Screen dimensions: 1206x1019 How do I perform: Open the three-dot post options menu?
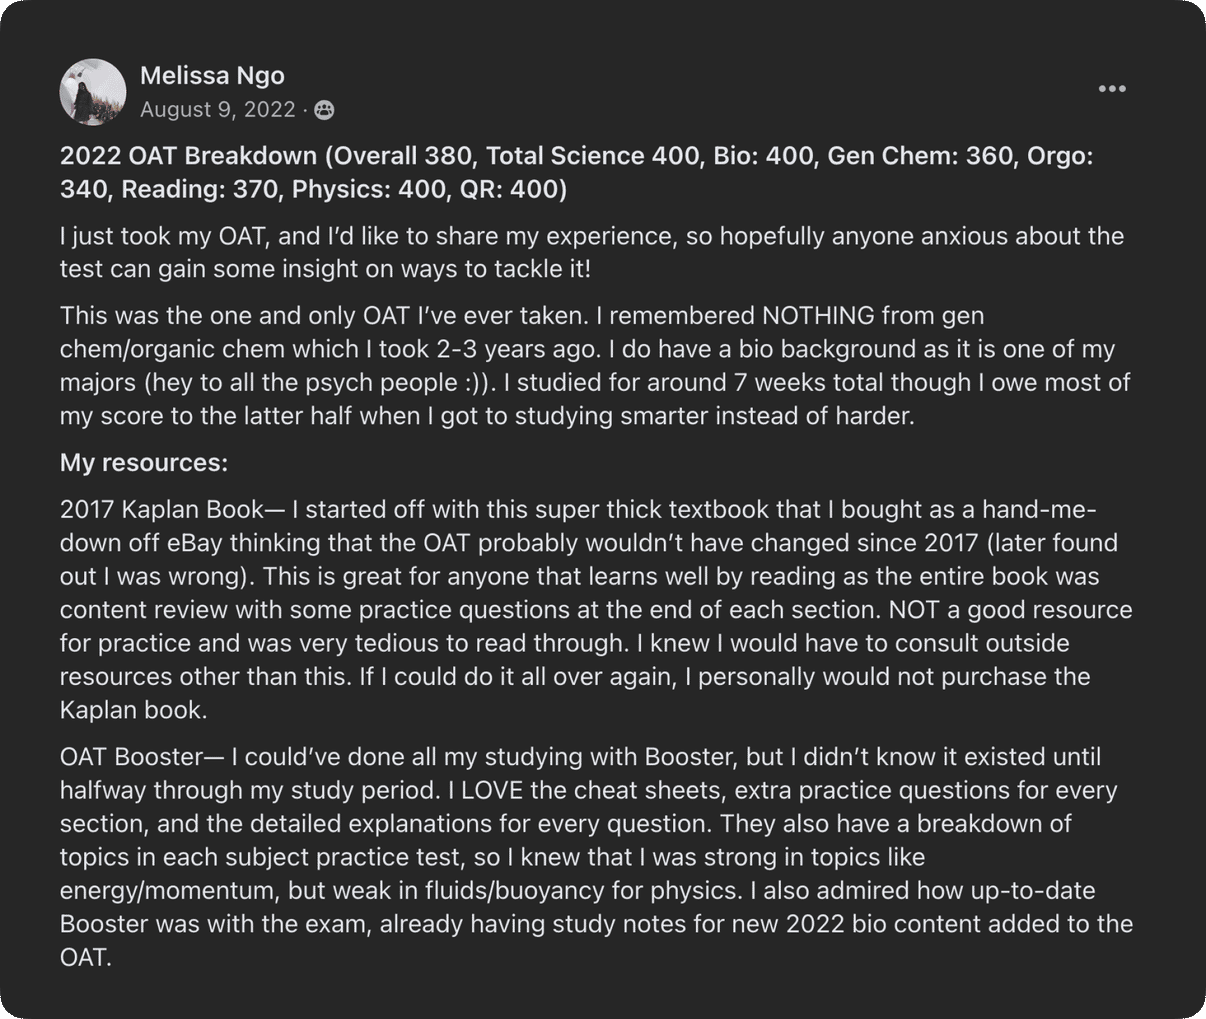pos(1111,89)
